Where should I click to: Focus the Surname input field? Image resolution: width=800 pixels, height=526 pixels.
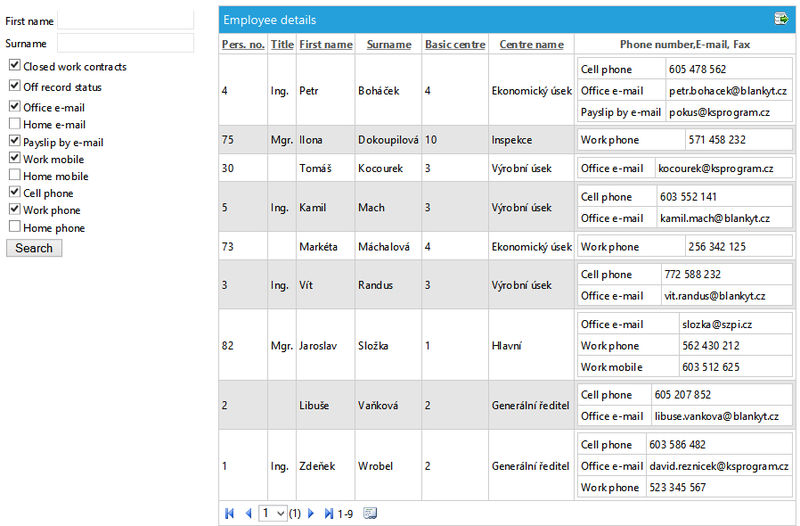pyautogui.click(x=125, y=43)
